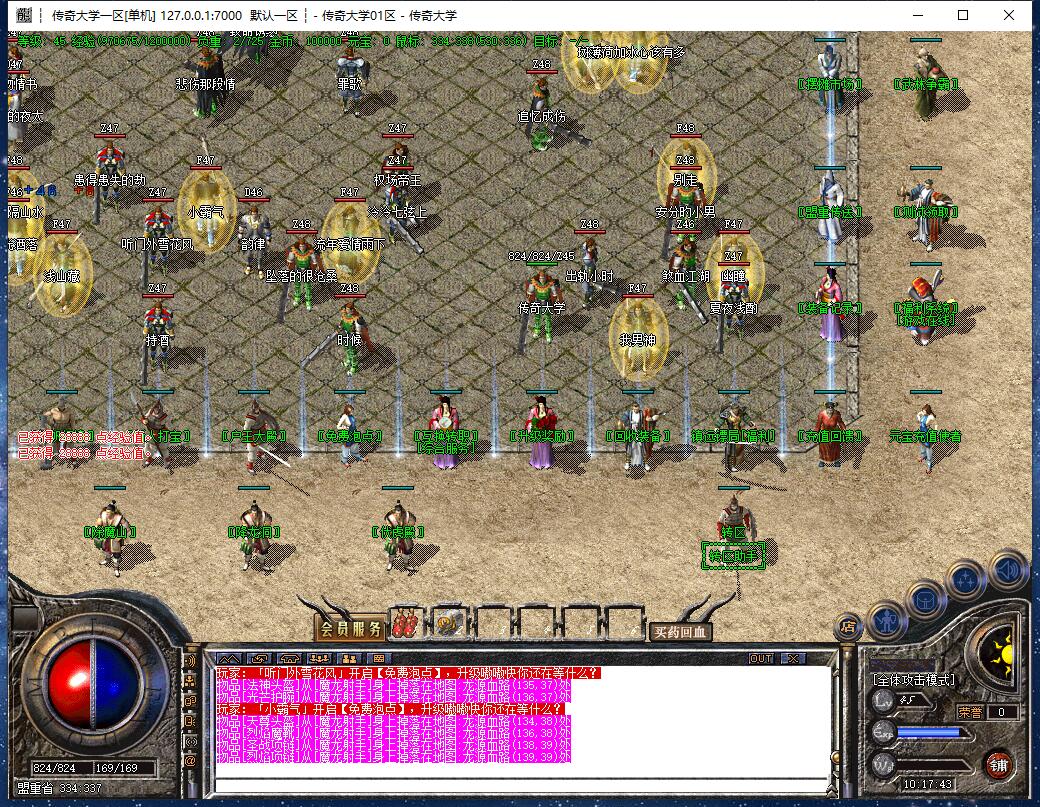Click the Lv level stone icon
This screenshot has height=807, width=1040.
point(882,700)
